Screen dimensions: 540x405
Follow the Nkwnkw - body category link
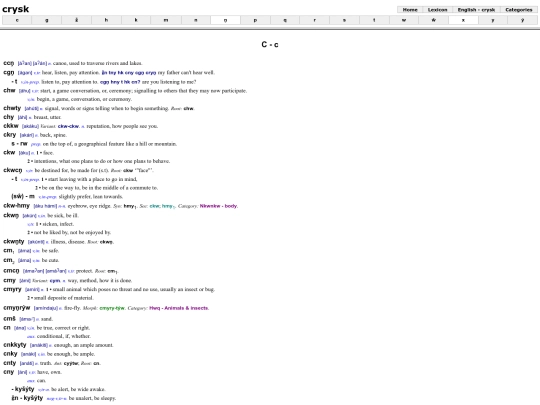tap(218, 206)
